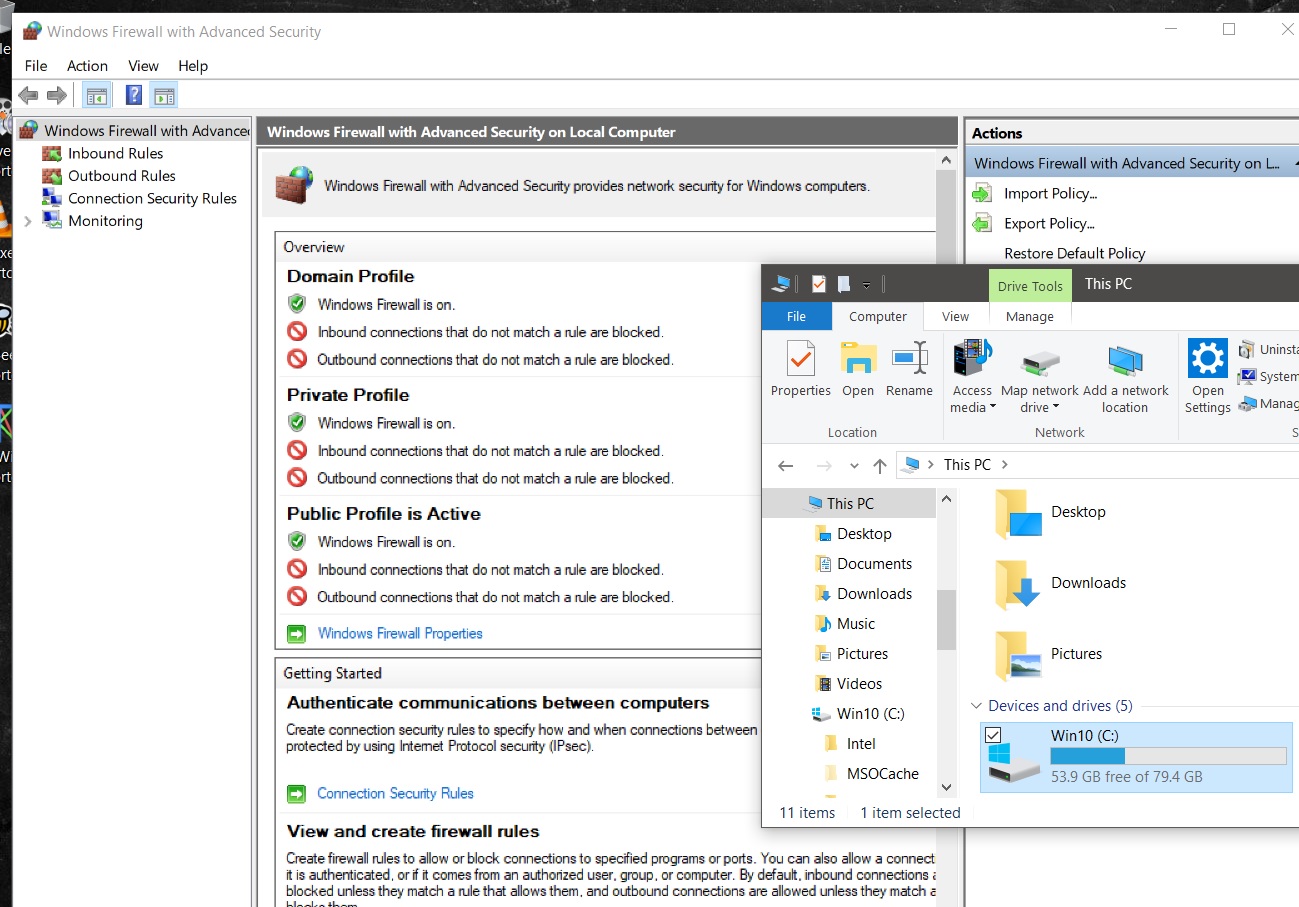Click the Properties ribbon button
This screenshot has width=1299, height=907.
pyautogui.click(x=801, y=369)
